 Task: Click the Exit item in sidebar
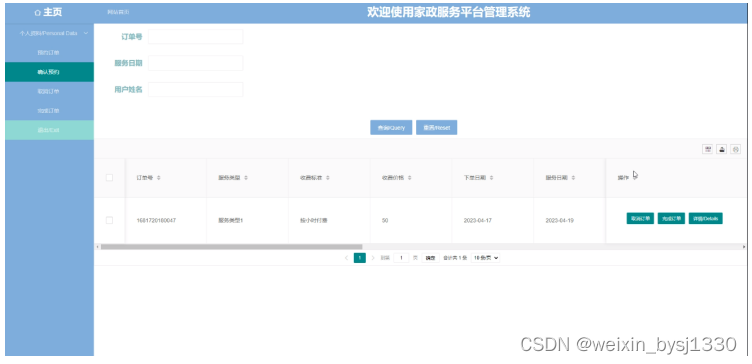(48, 130)
